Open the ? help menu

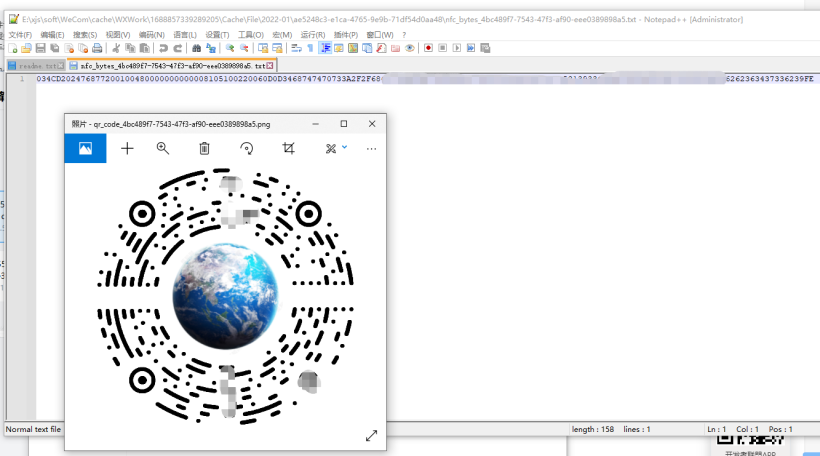404,35
